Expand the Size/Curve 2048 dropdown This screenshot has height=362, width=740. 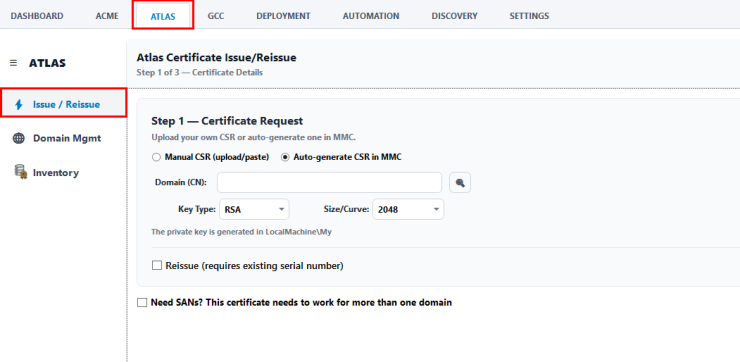[x=408, y=210]
